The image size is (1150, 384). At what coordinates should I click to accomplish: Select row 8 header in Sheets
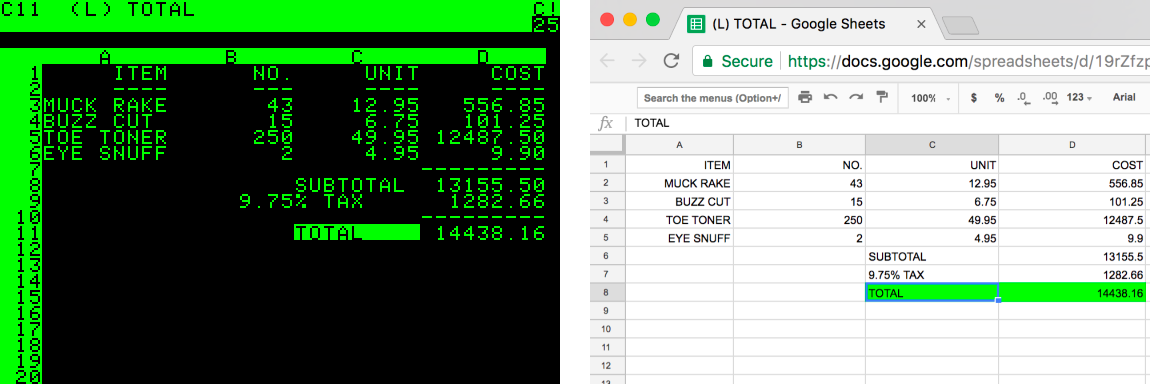pyautogui.click(x=607, y=293)
